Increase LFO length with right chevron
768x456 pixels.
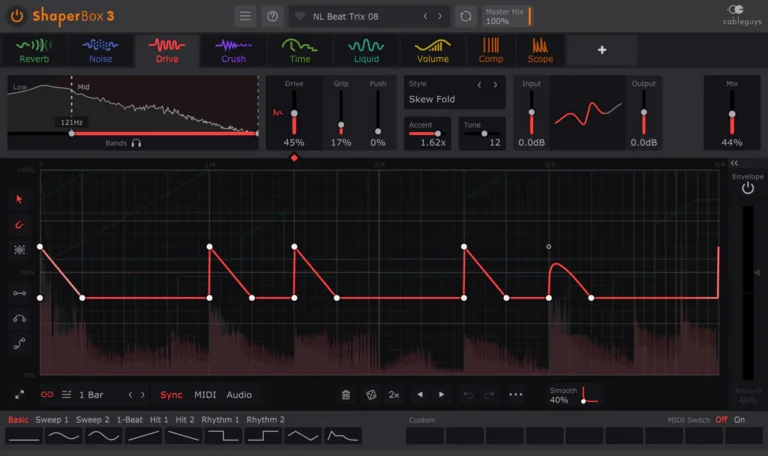pos(143,395)
